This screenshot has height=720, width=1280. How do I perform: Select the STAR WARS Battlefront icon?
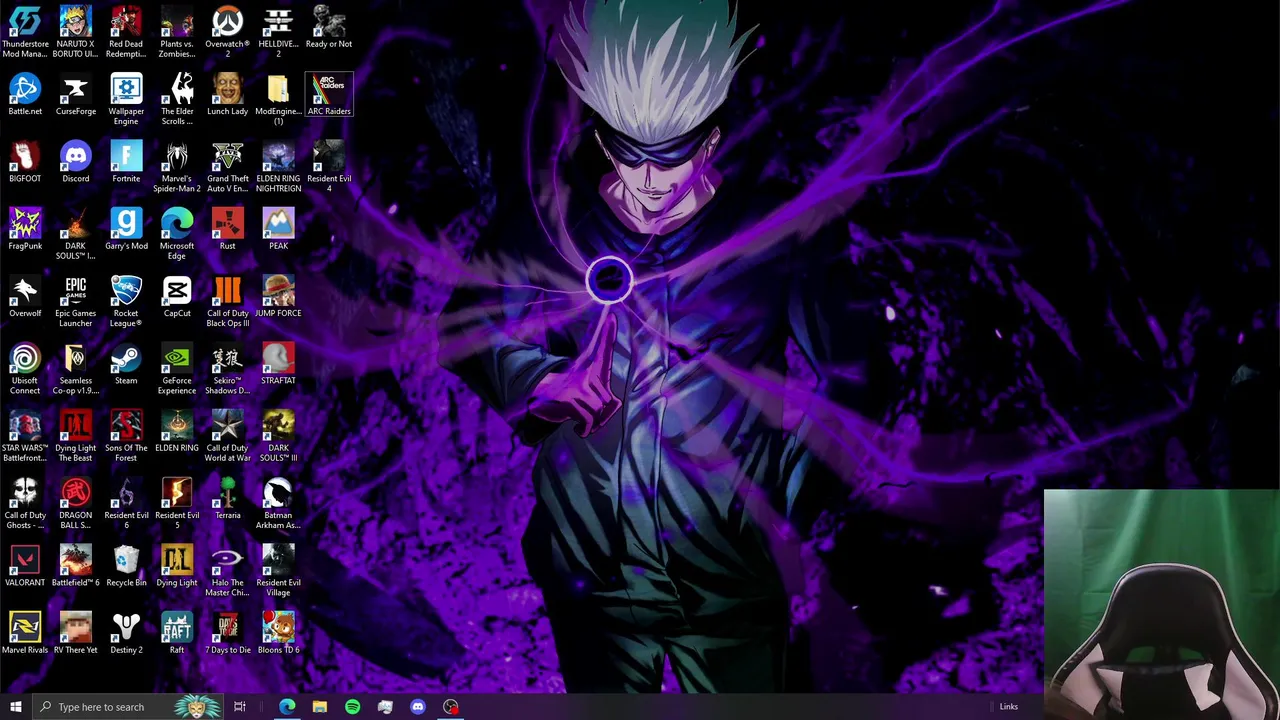(25, 435)
